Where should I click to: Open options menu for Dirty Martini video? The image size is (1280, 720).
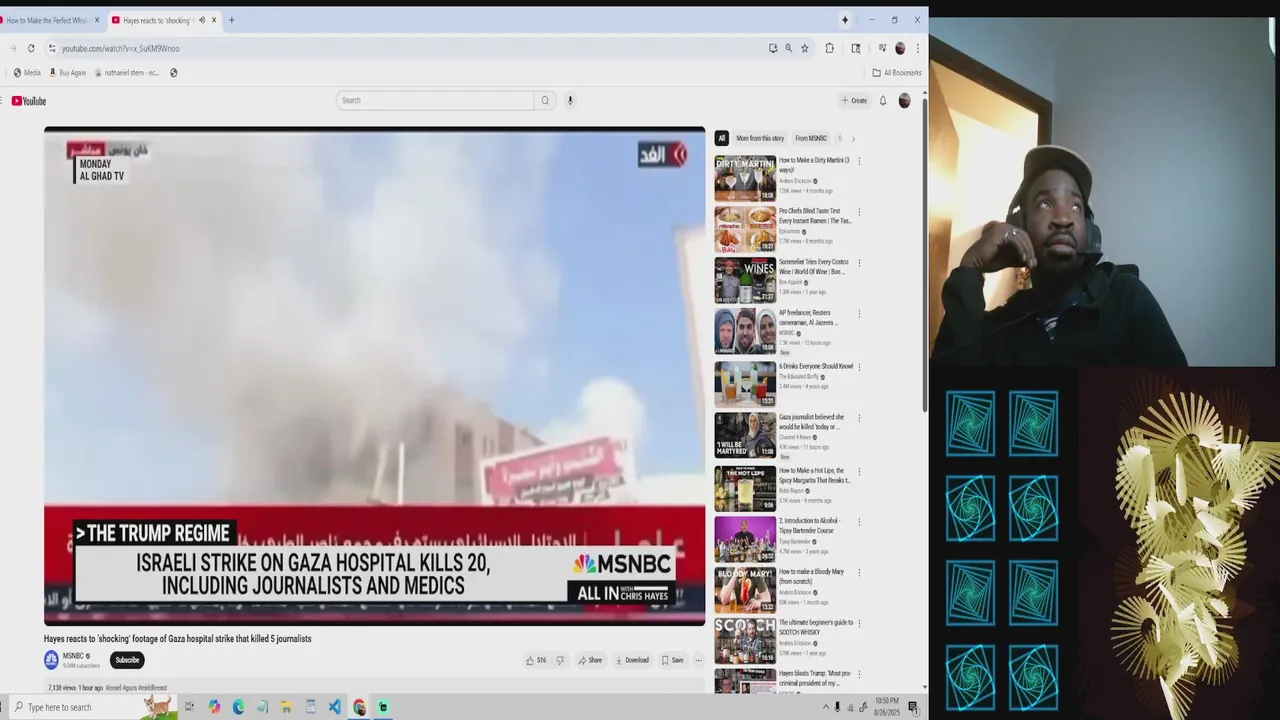pyautogui.click(x=859, y=161)
